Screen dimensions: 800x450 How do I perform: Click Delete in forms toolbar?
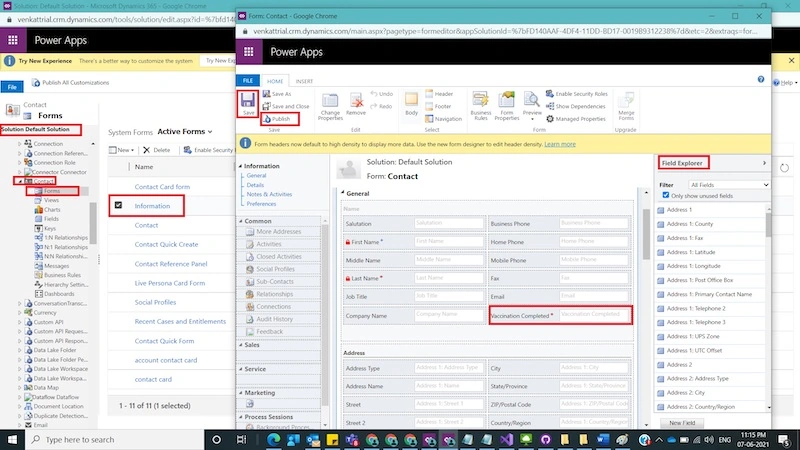pos(156,150)
